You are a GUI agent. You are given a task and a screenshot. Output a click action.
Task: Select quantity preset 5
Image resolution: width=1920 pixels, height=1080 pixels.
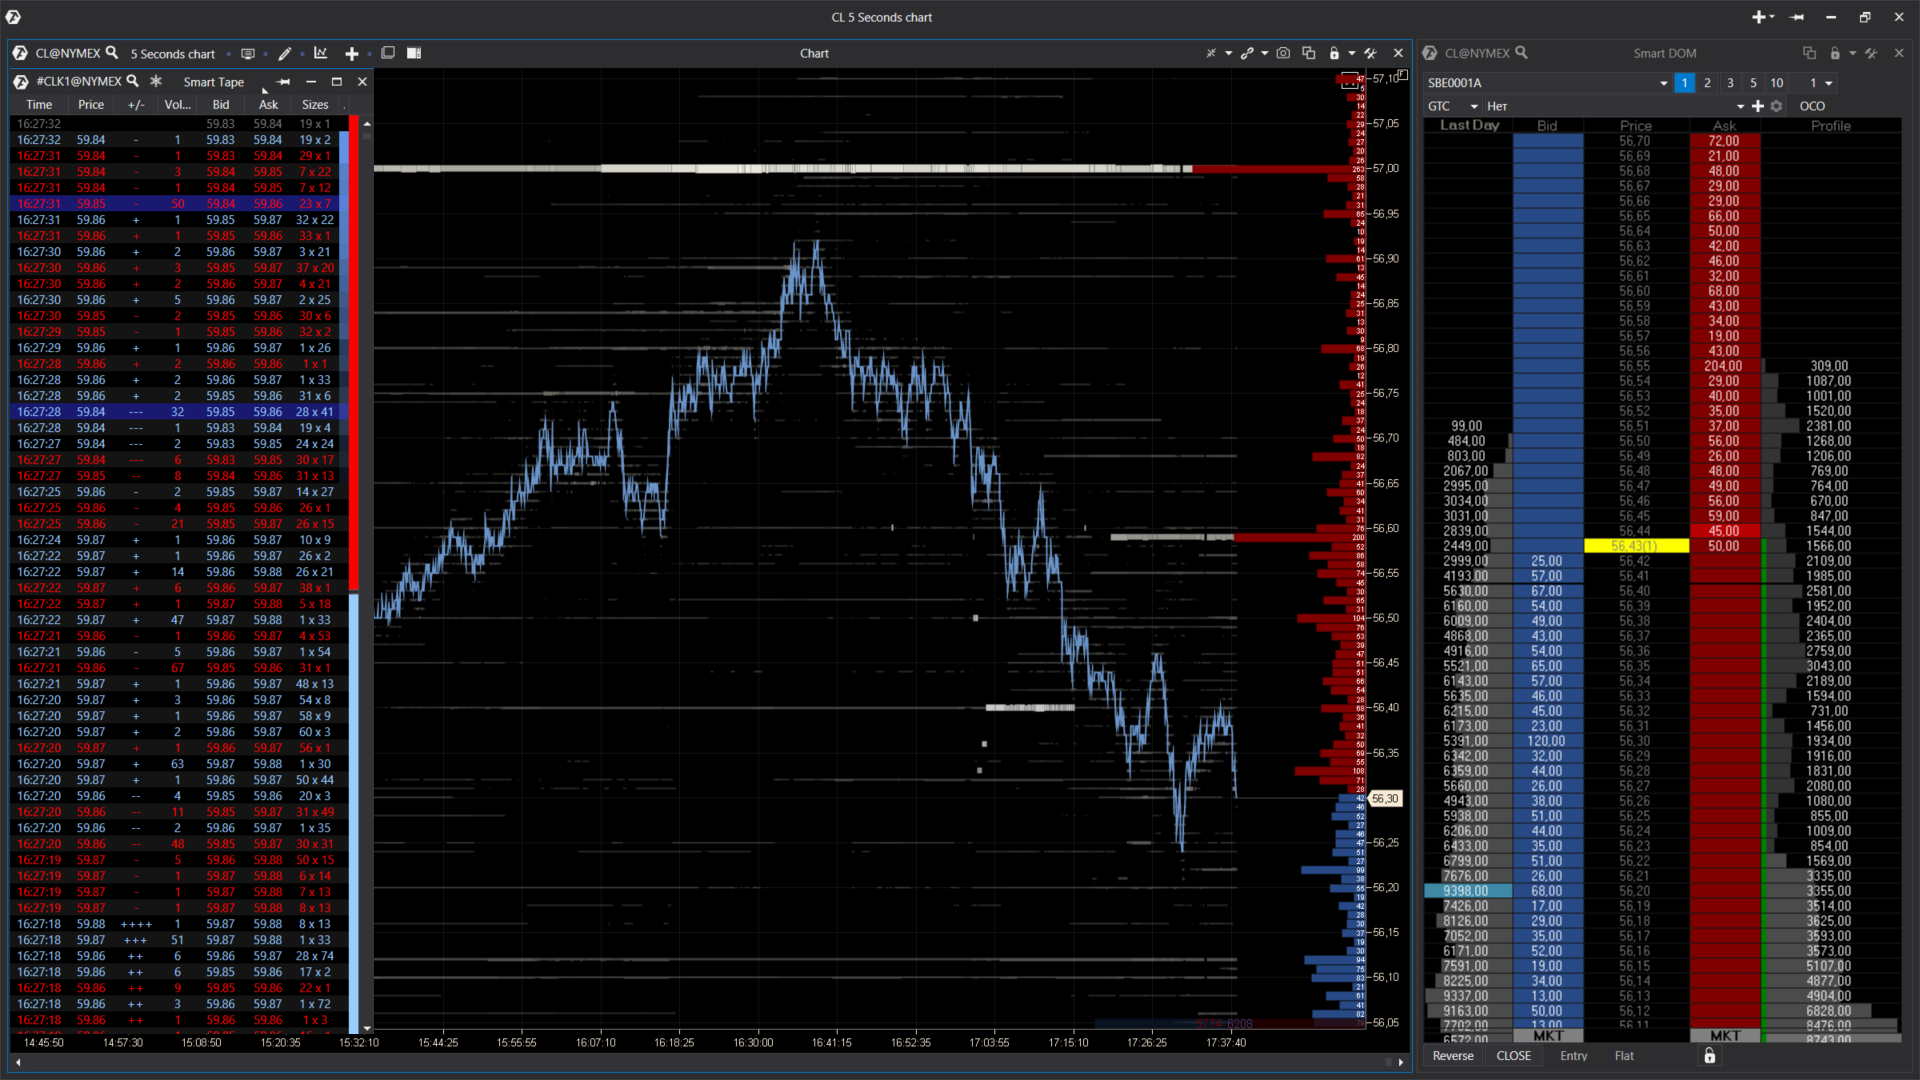click(x=1753, y=83)
